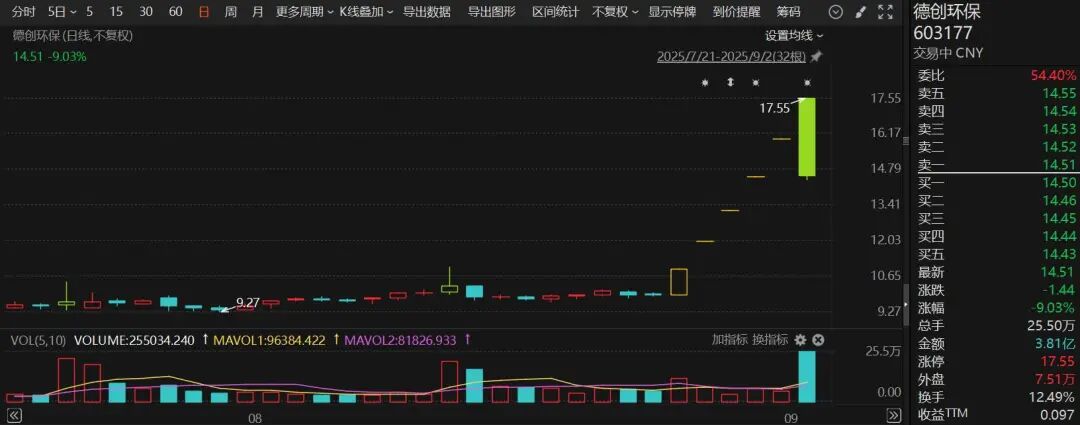Open volume indicator settings gear
The image size is (1080, 425).
click(x=800, y=340)
